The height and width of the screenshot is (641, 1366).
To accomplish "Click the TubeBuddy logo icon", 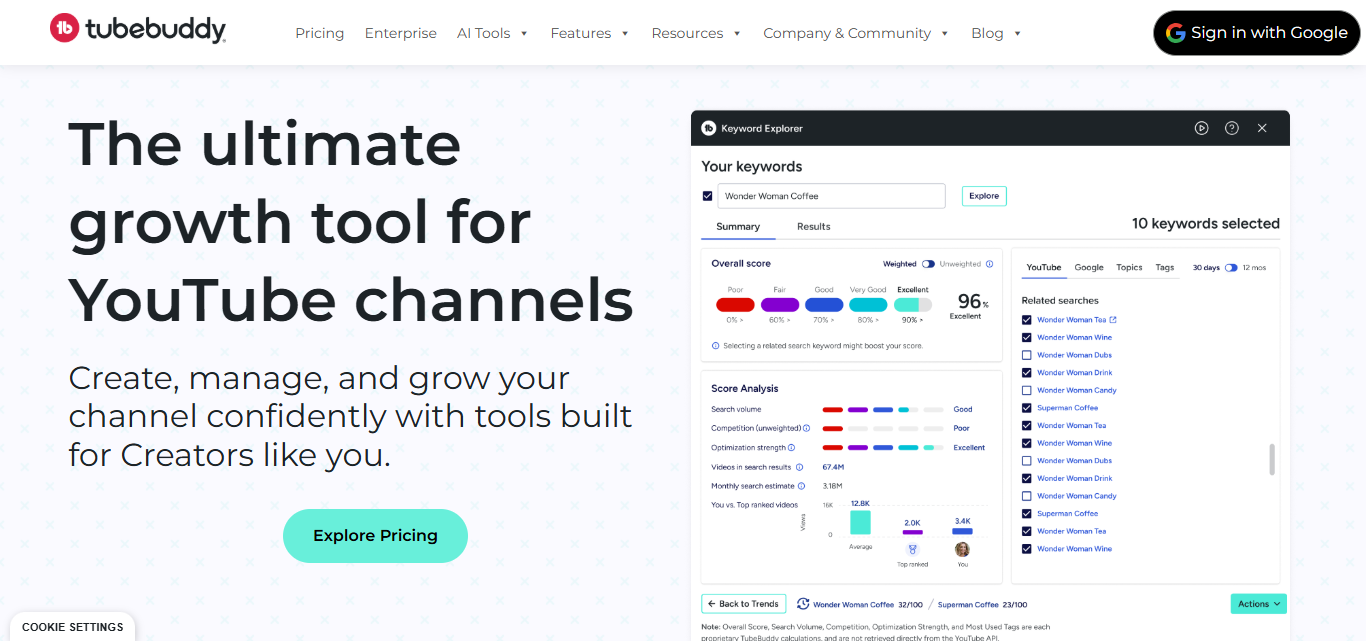I will point(65,29).
